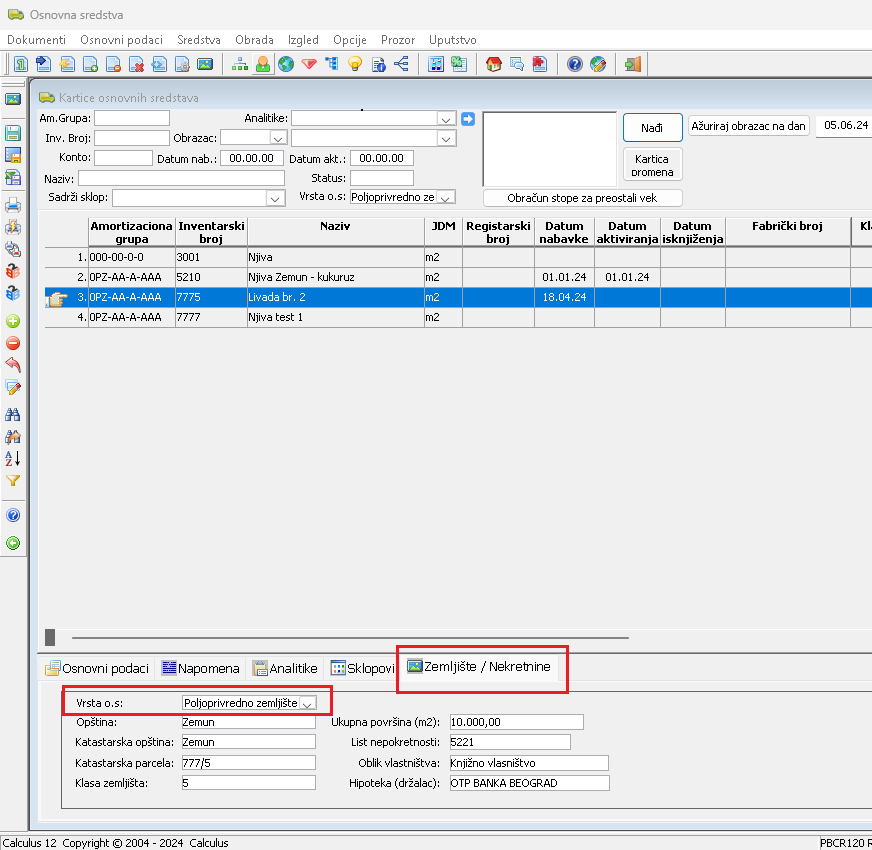The height and width of the screenshot is (850, 872).
Task: Click the binoculars search icon in sidebar
Action: pos(13,414)
